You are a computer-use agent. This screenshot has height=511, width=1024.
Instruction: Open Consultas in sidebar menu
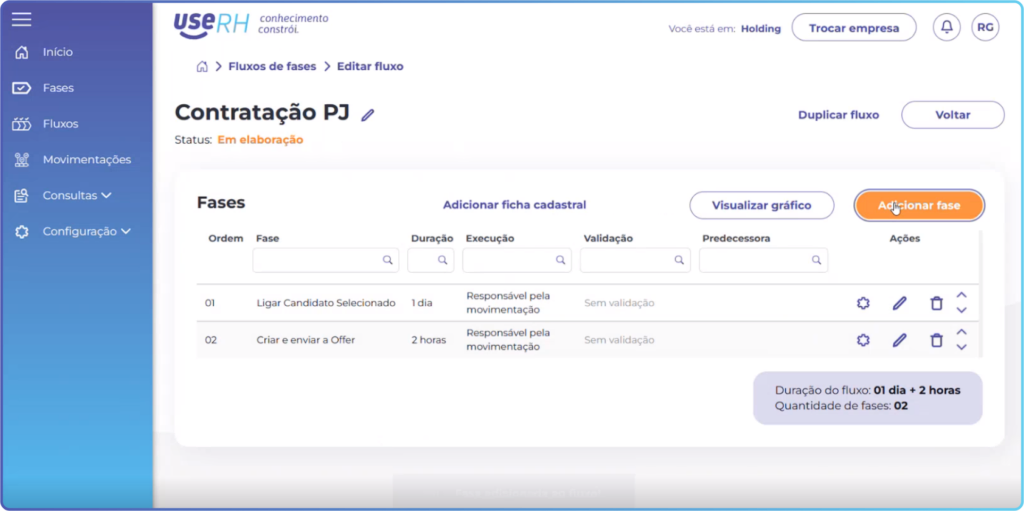70,195
